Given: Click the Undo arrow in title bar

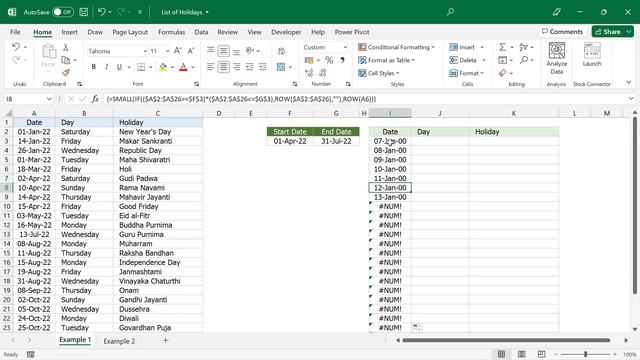Looking at the screenshot, I should point(102,12).
